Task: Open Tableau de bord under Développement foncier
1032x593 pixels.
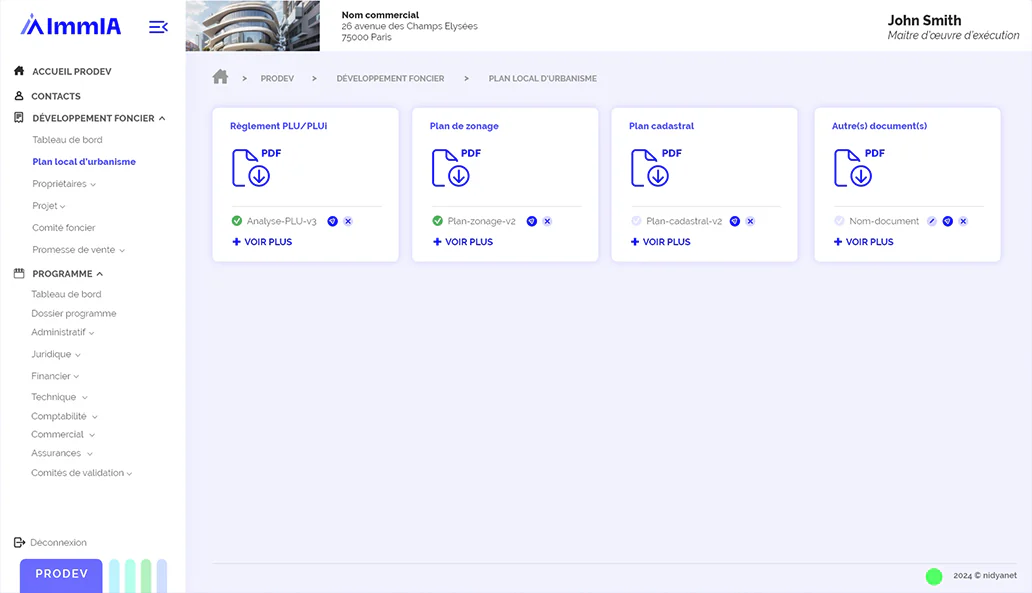Action: (67, 140)
